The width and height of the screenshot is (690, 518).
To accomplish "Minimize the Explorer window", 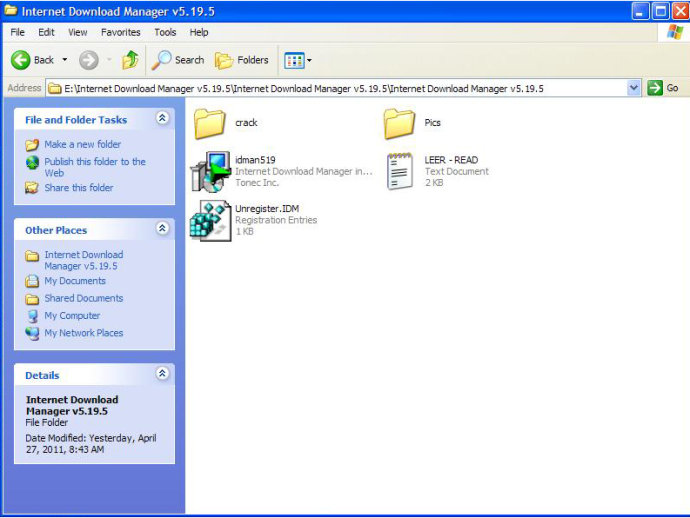I will (640, 11).
